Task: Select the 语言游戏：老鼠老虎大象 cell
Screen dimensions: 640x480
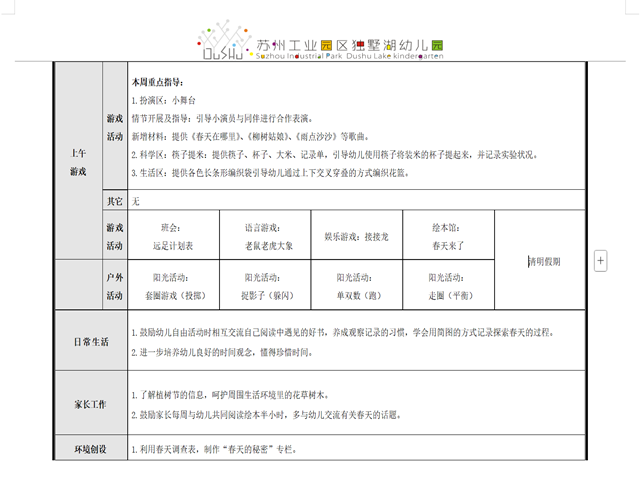Action: [x=265, y=235]
